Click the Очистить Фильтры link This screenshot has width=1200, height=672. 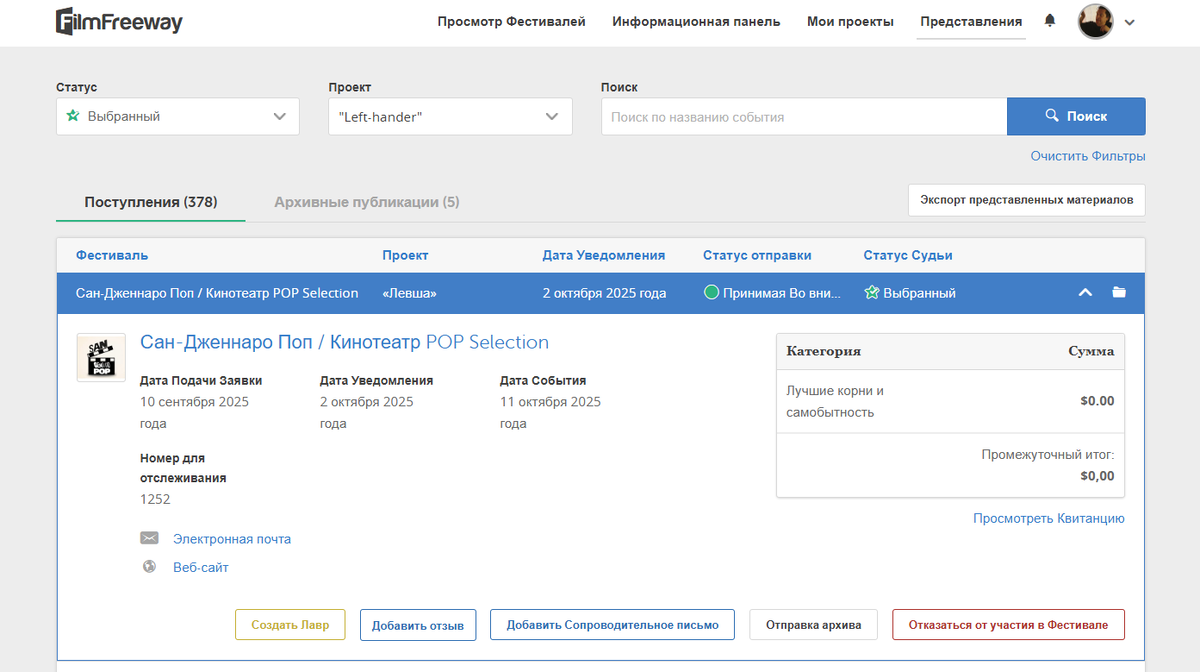tap(1088, 156)
